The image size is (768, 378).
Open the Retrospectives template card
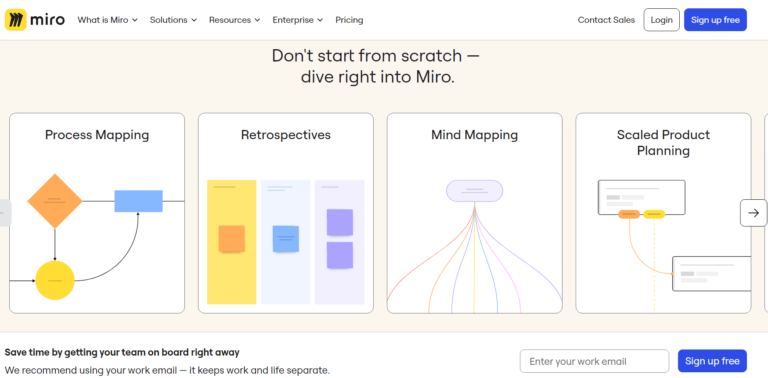click(286, 213)
